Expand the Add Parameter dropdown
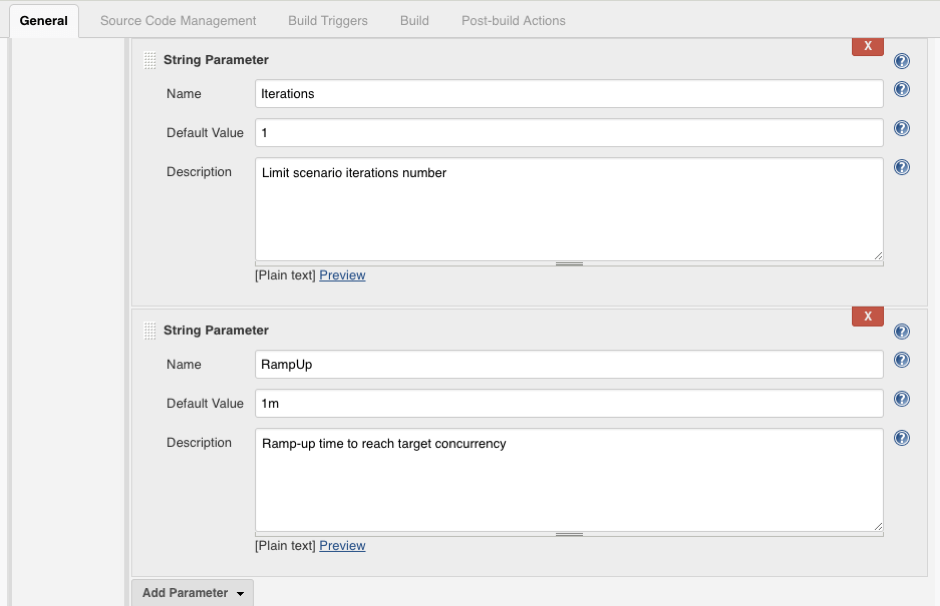The image size is (940, 606). pyautogui.click(x=192, y=593)
